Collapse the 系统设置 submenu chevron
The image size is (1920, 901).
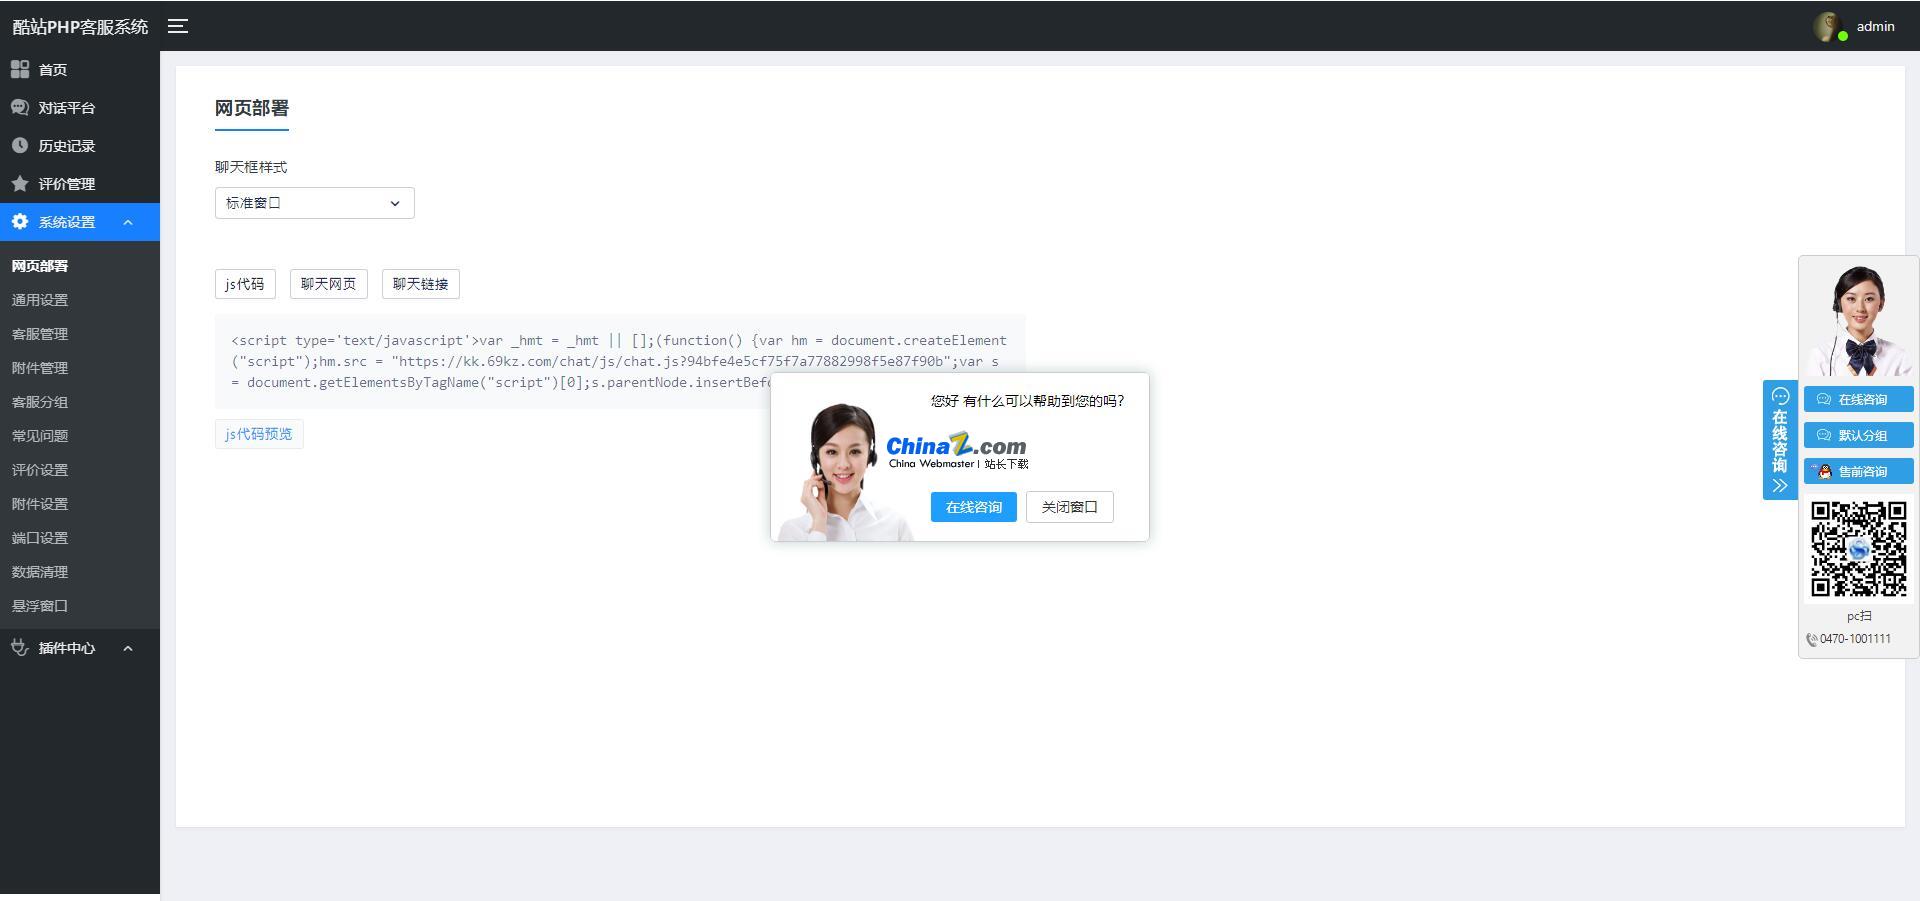(127, 222)
